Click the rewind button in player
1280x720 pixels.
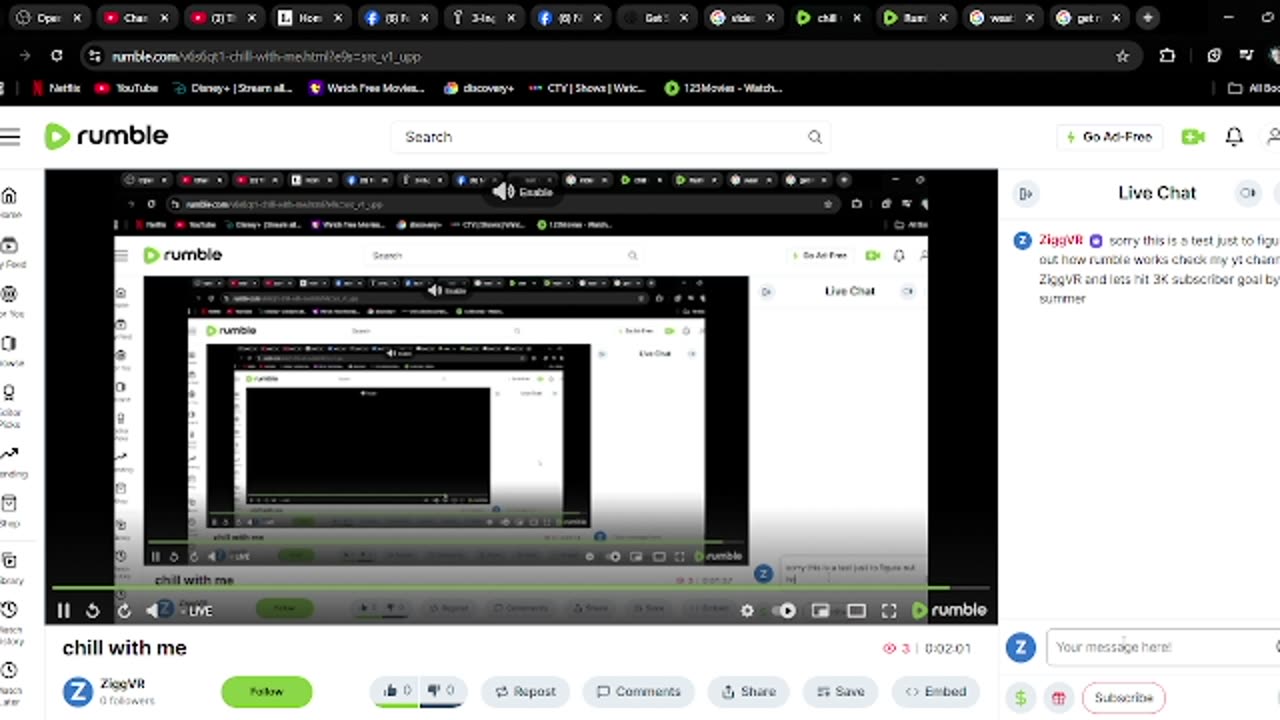92,610
